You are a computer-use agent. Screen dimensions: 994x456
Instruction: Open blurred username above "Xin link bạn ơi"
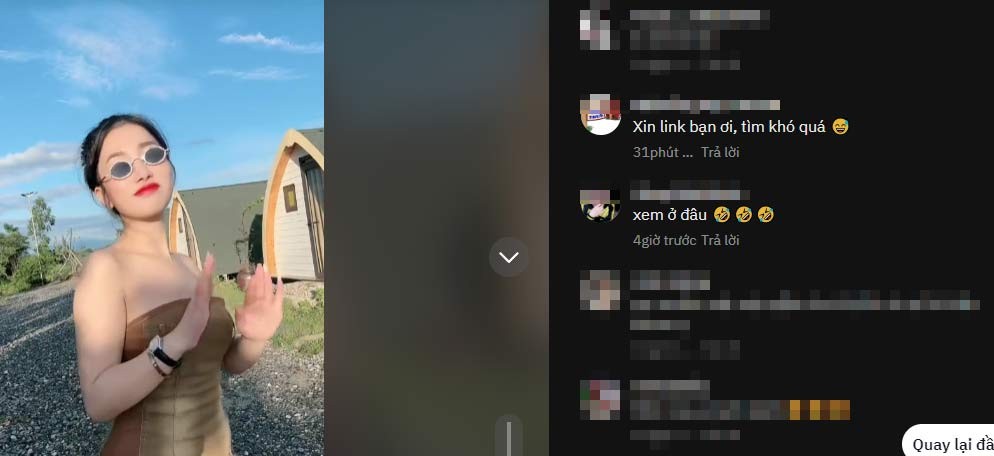click(x=705, y=105)
